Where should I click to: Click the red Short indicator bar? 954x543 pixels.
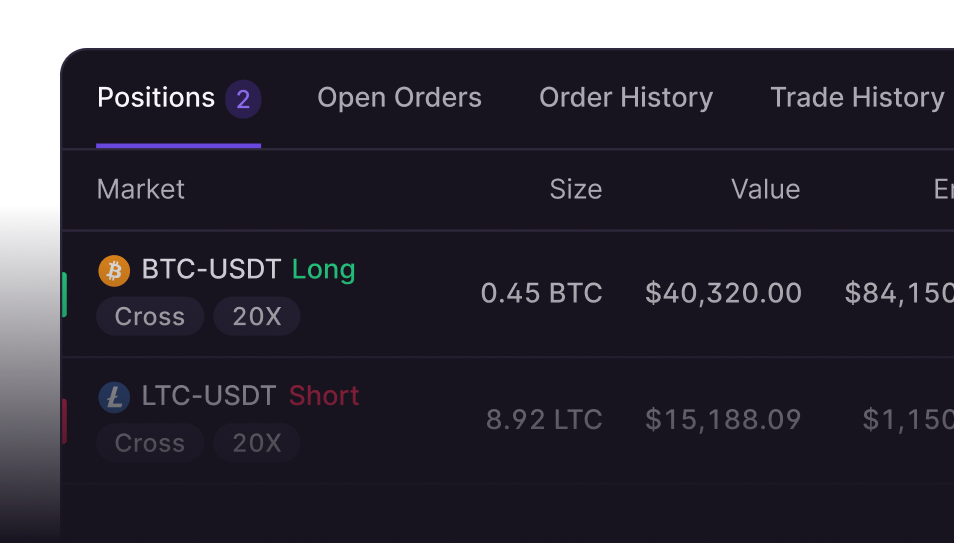64,420
